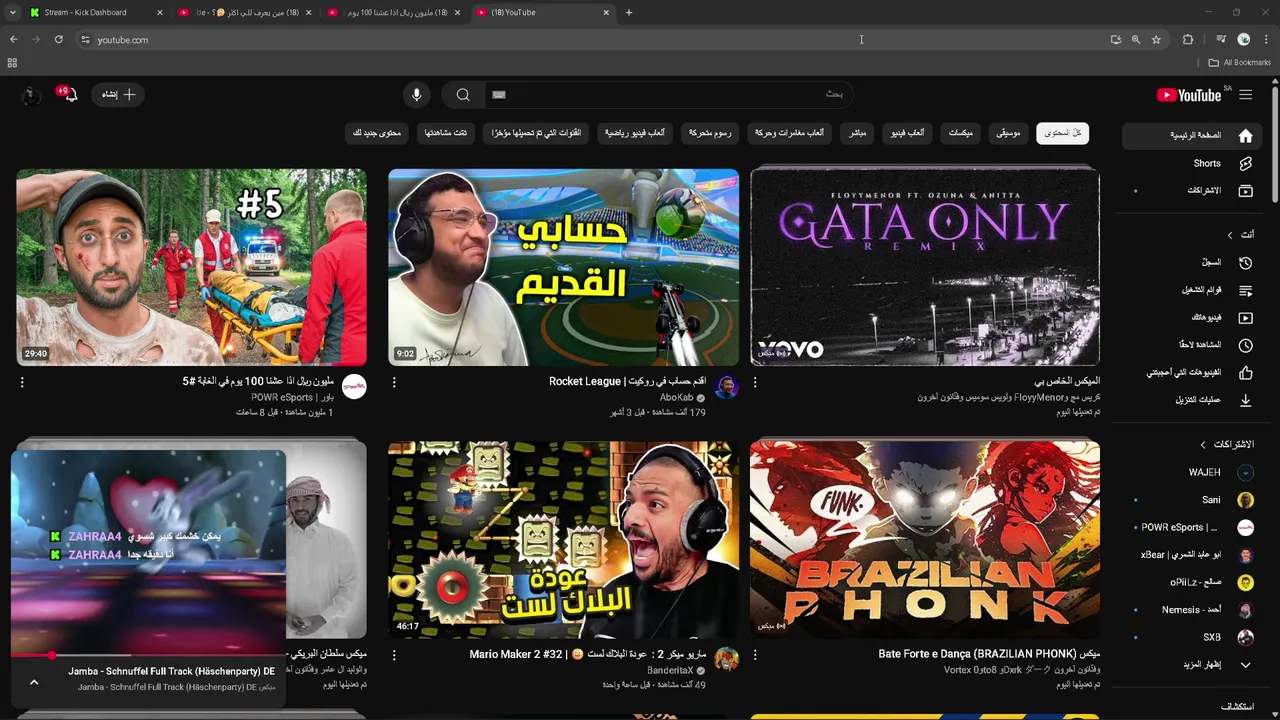The width and height of the screenshot is (1280, 720).
Task: Open AboKab channel avatar
Action: click(727, 388)
